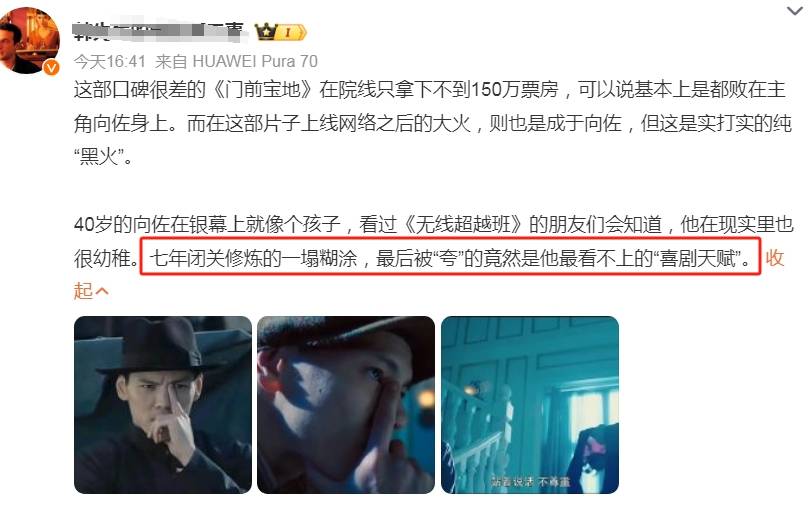Click the level I badge beside crown
Image resolution: width=811 pixels, height=518 pixels.
[x=290, y=33]
